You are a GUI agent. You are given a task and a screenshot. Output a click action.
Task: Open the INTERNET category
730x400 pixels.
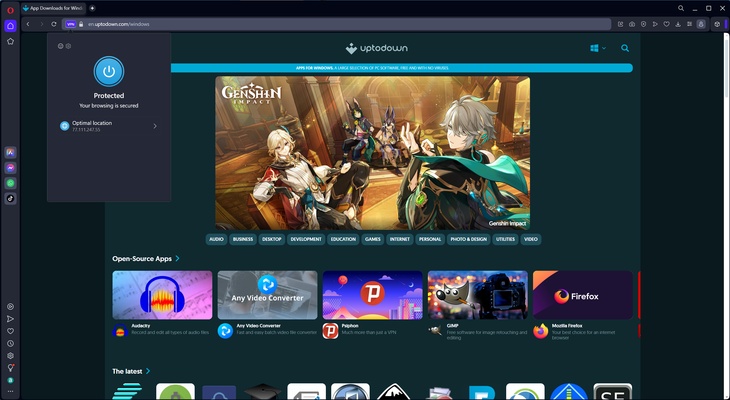pos(400,239)
